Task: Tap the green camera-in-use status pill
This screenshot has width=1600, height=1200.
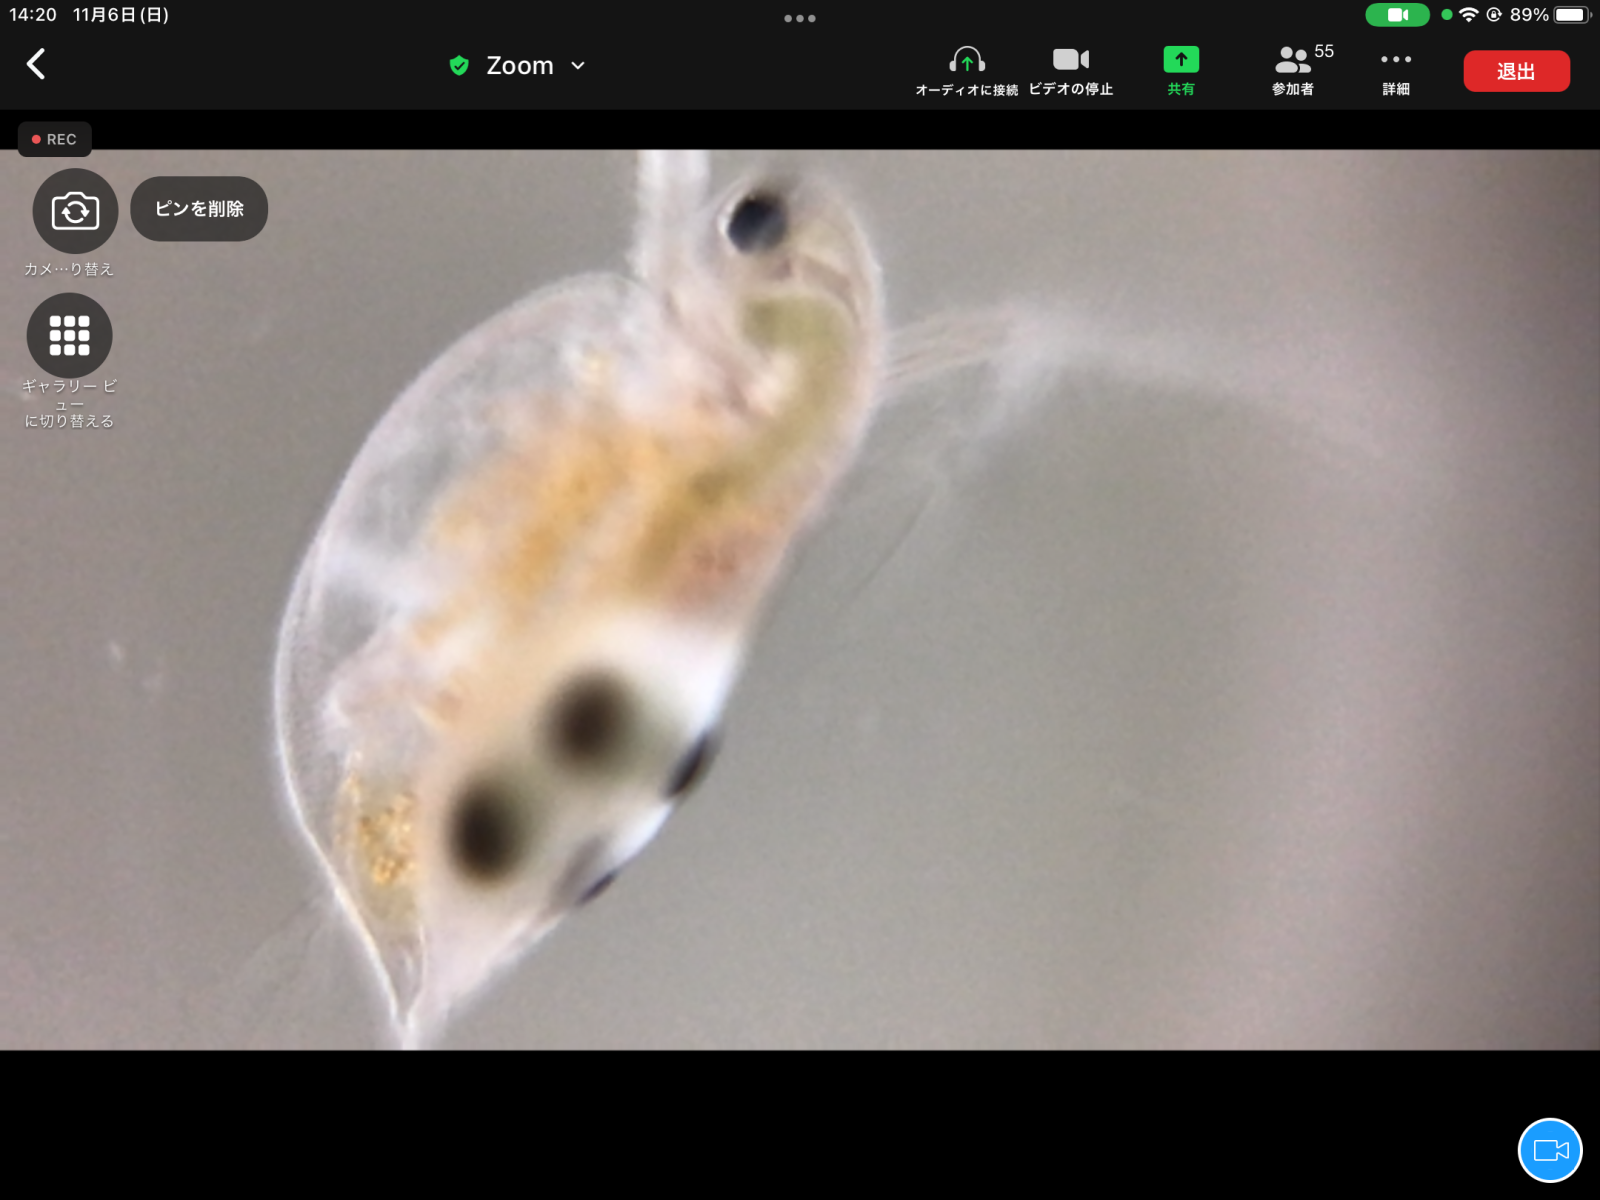Action: 1397,15
